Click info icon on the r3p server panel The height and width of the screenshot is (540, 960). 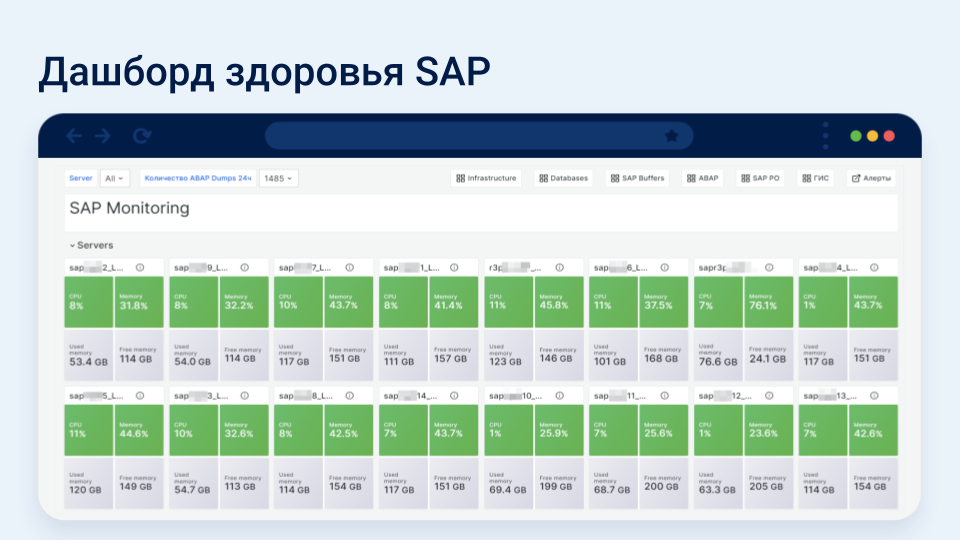[x=559, y=268]
